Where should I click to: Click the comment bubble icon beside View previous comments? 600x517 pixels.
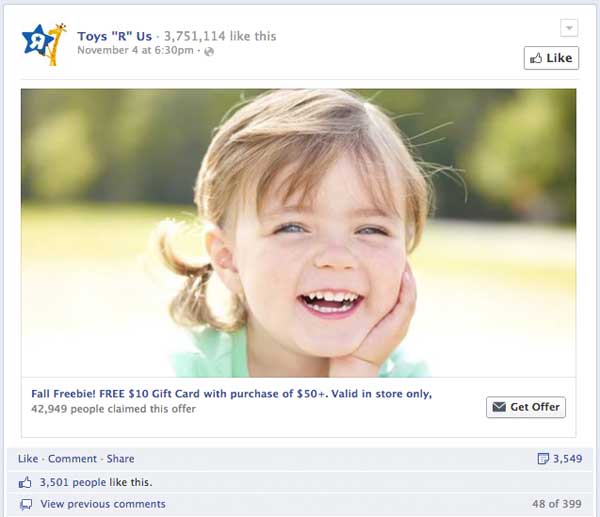tap(26, 505)
